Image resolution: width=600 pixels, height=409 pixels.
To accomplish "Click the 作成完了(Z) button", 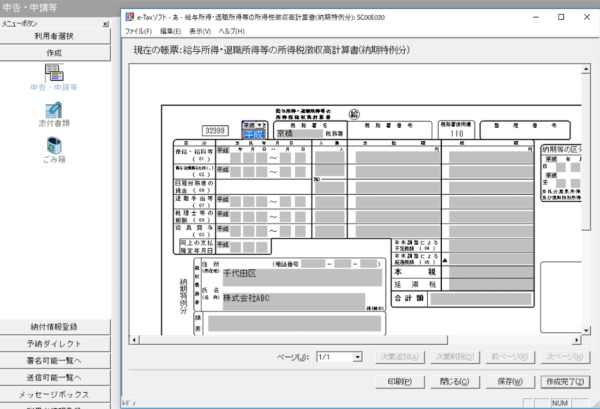I will coord(565,381).
